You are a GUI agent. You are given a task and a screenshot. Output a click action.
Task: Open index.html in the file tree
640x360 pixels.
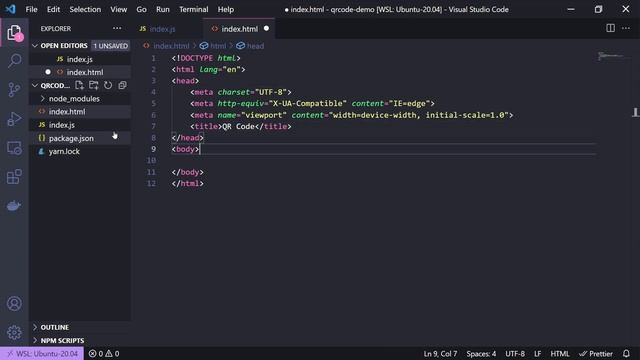pos(80,111)
